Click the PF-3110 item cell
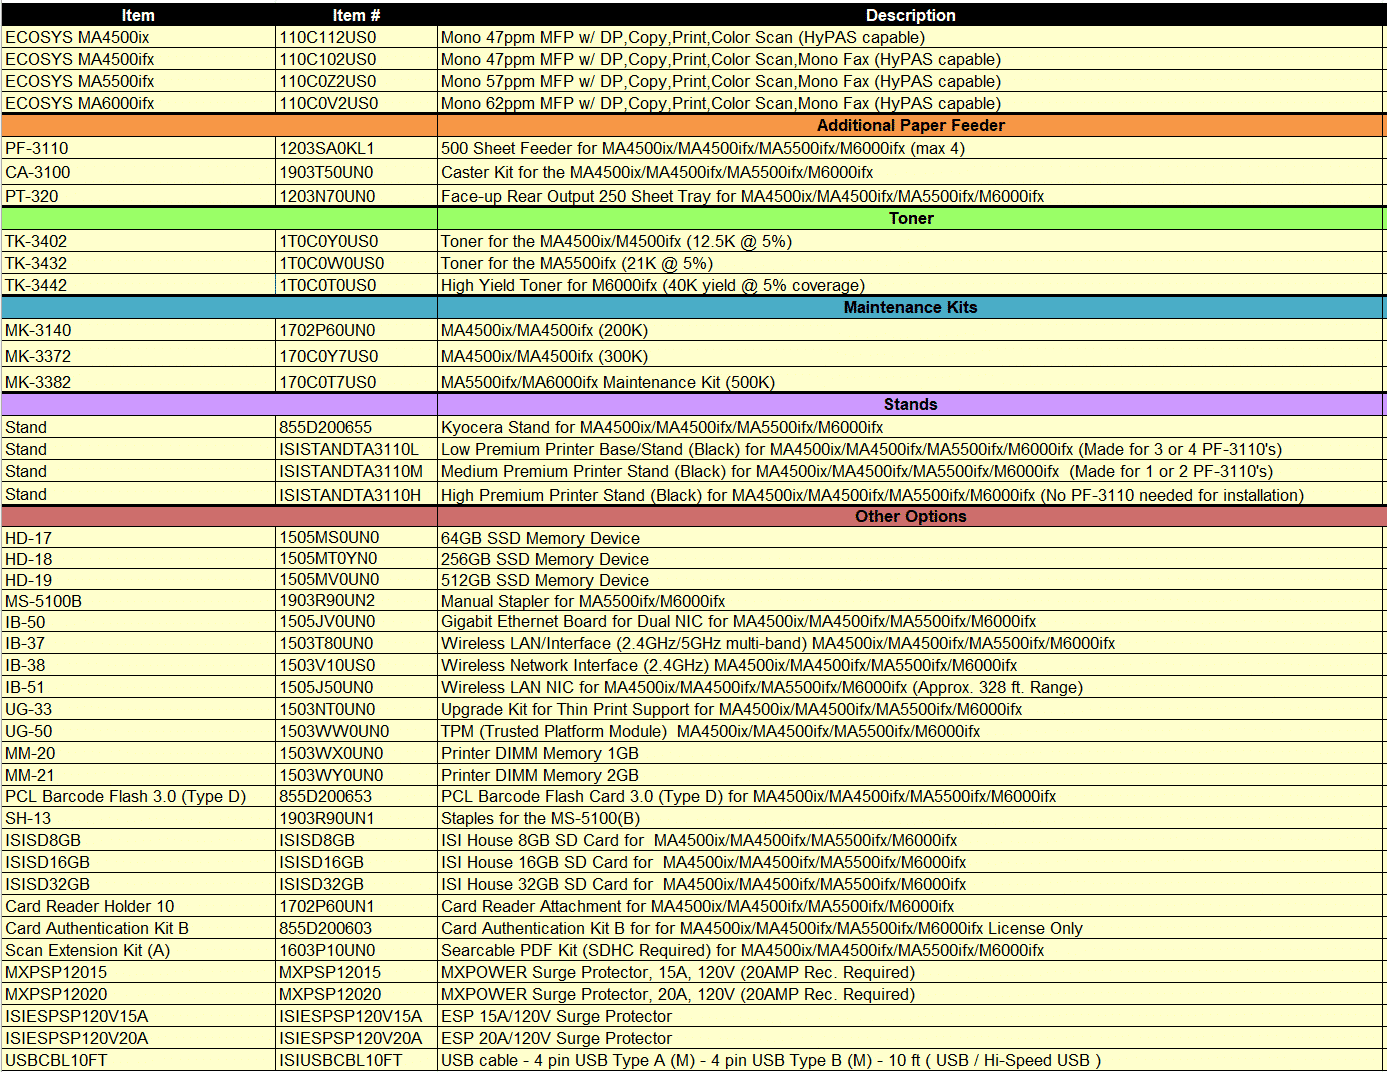Screen dimensions: 1387x1072 [x=37, y=148]
